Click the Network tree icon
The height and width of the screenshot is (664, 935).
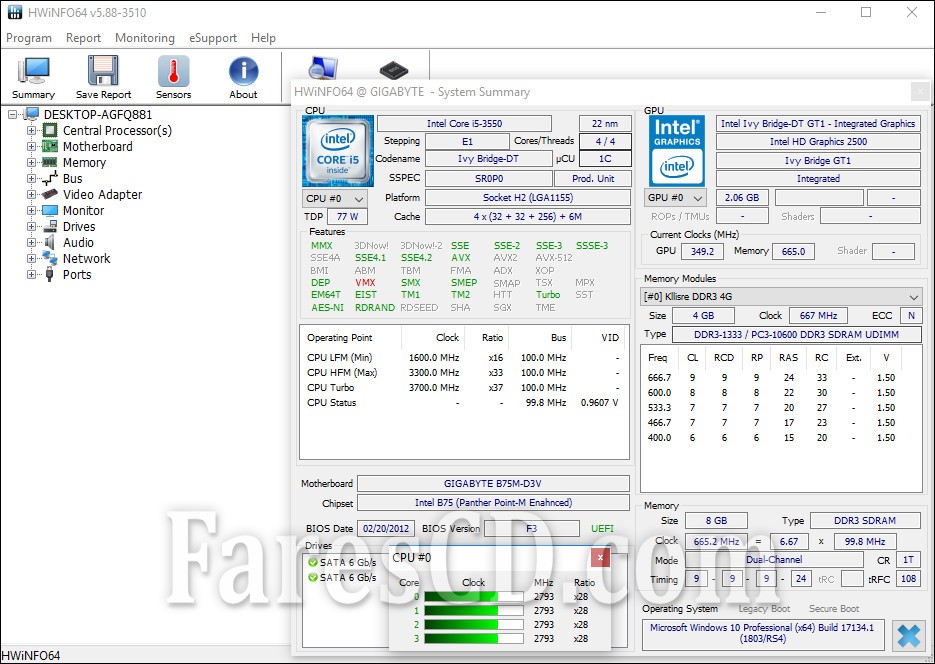coord(50,258)
